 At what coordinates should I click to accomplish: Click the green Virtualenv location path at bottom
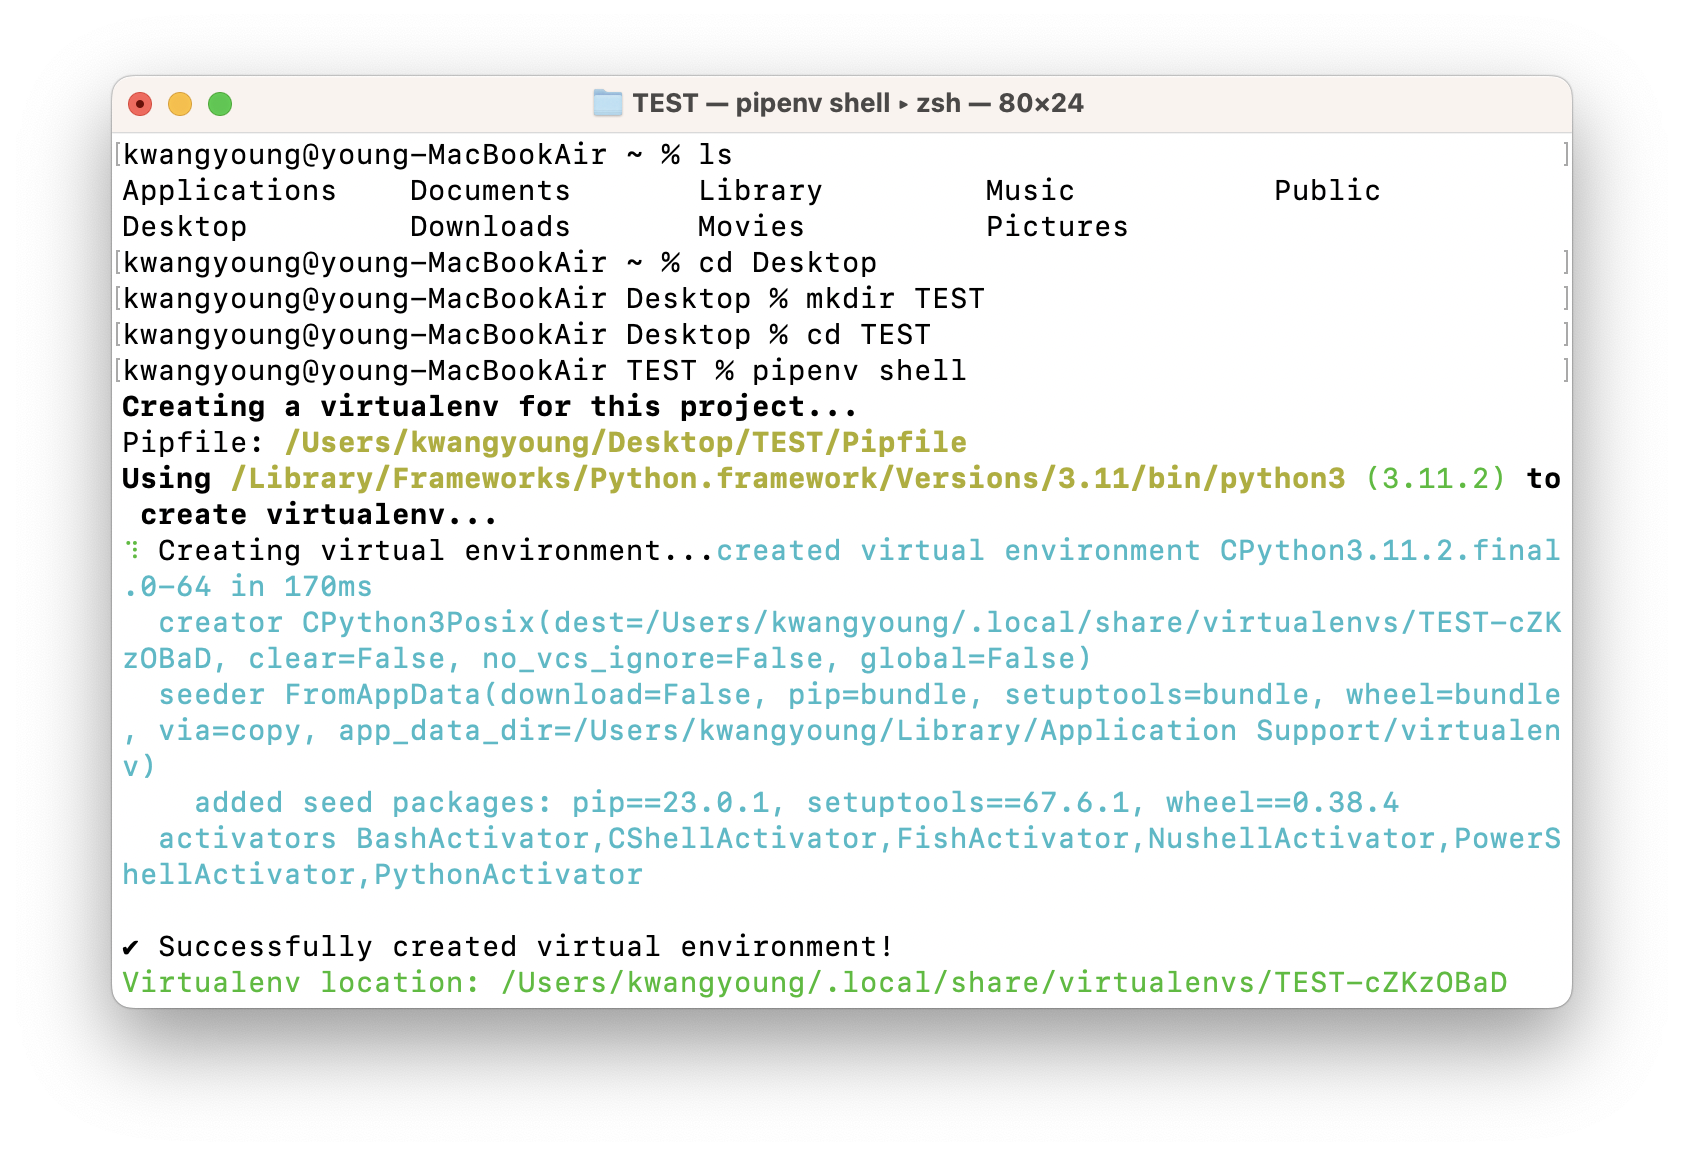pyautogui.click(x=1004, y=982)
